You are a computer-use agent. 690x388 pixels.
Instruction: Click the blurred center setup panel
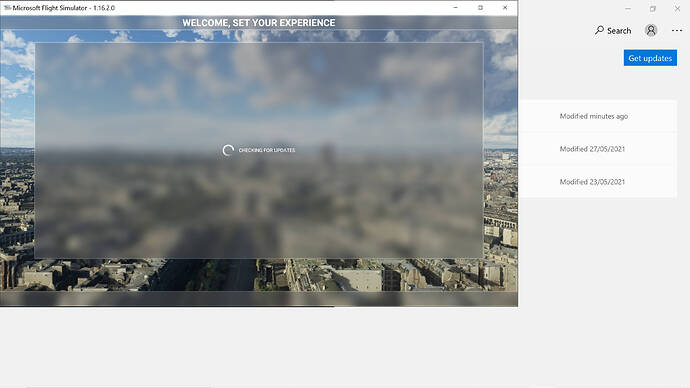click(x=259, y=150)
